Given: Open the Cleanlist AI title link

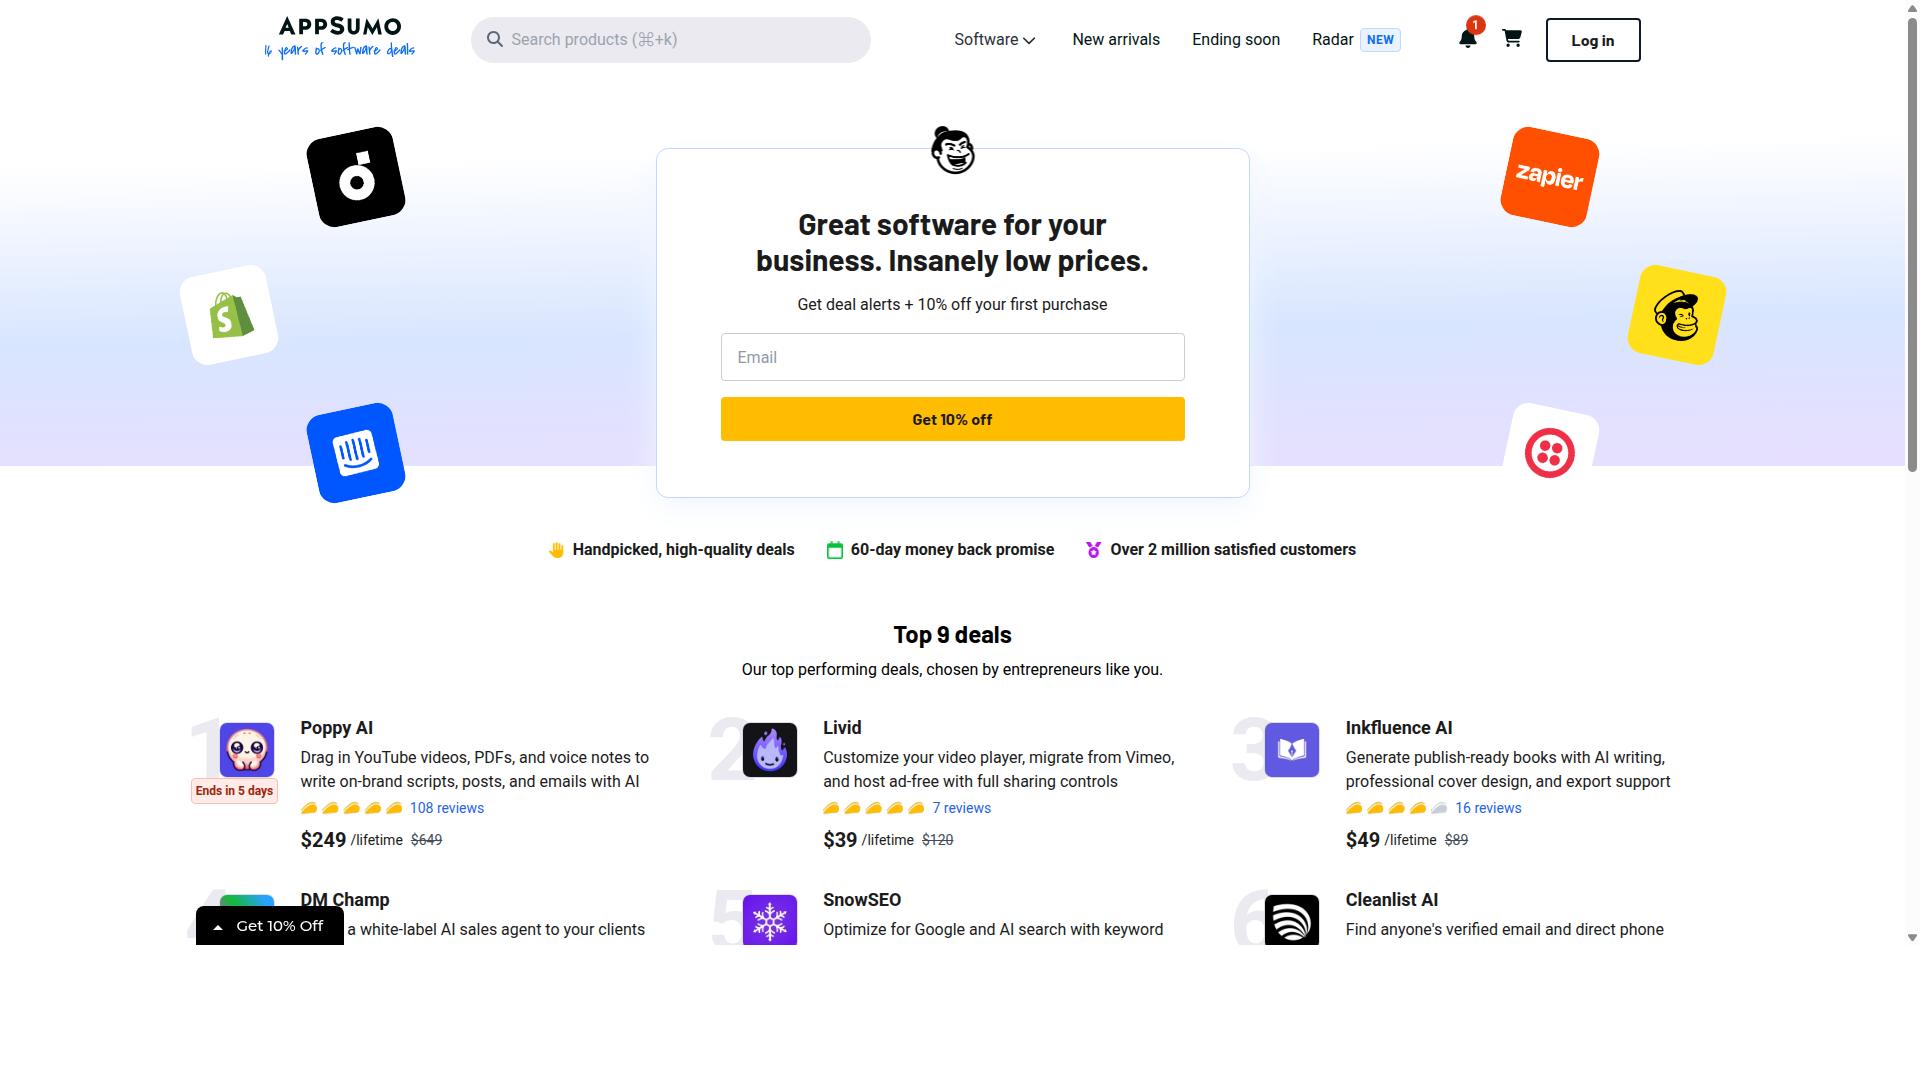Looking at the screenshot, I should tap(1392, 900).
